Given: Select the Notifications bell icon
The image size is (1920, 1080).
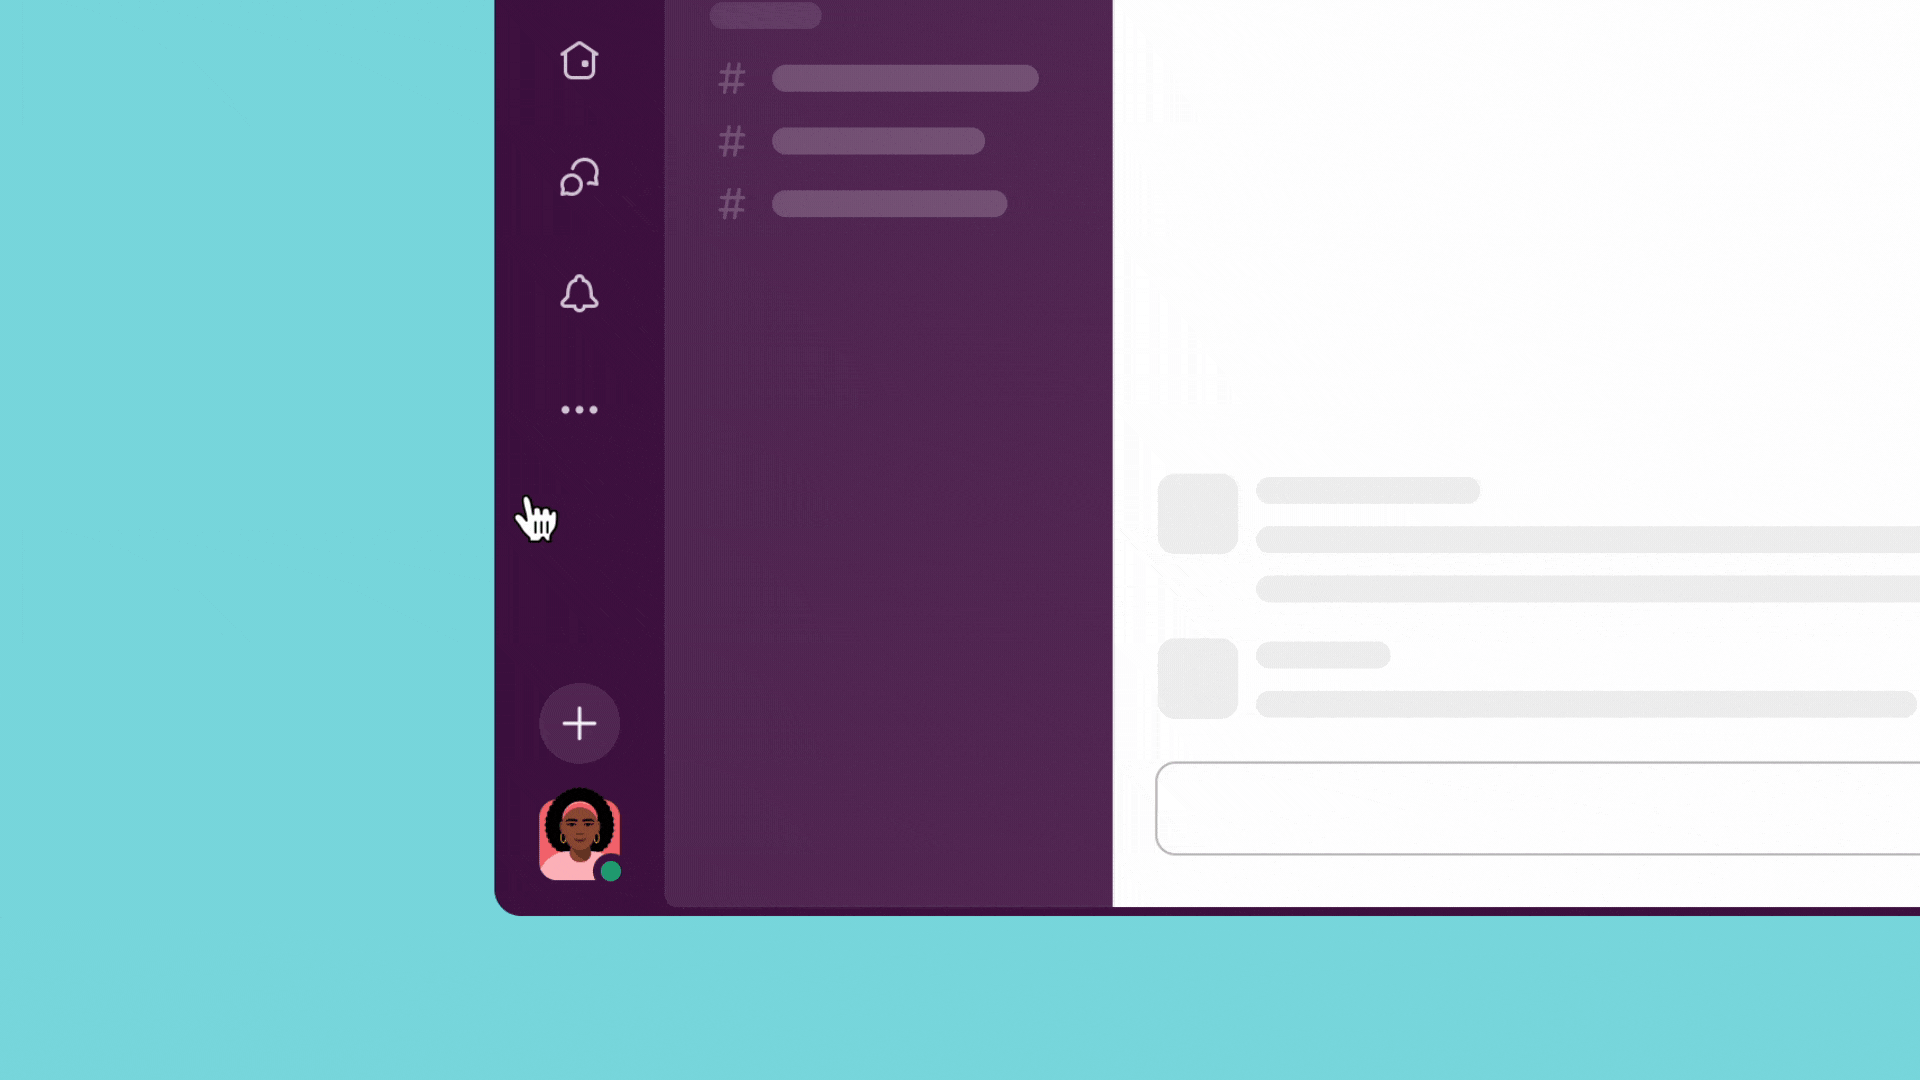Looking at the screenshot, I should (x=579, y=294).
